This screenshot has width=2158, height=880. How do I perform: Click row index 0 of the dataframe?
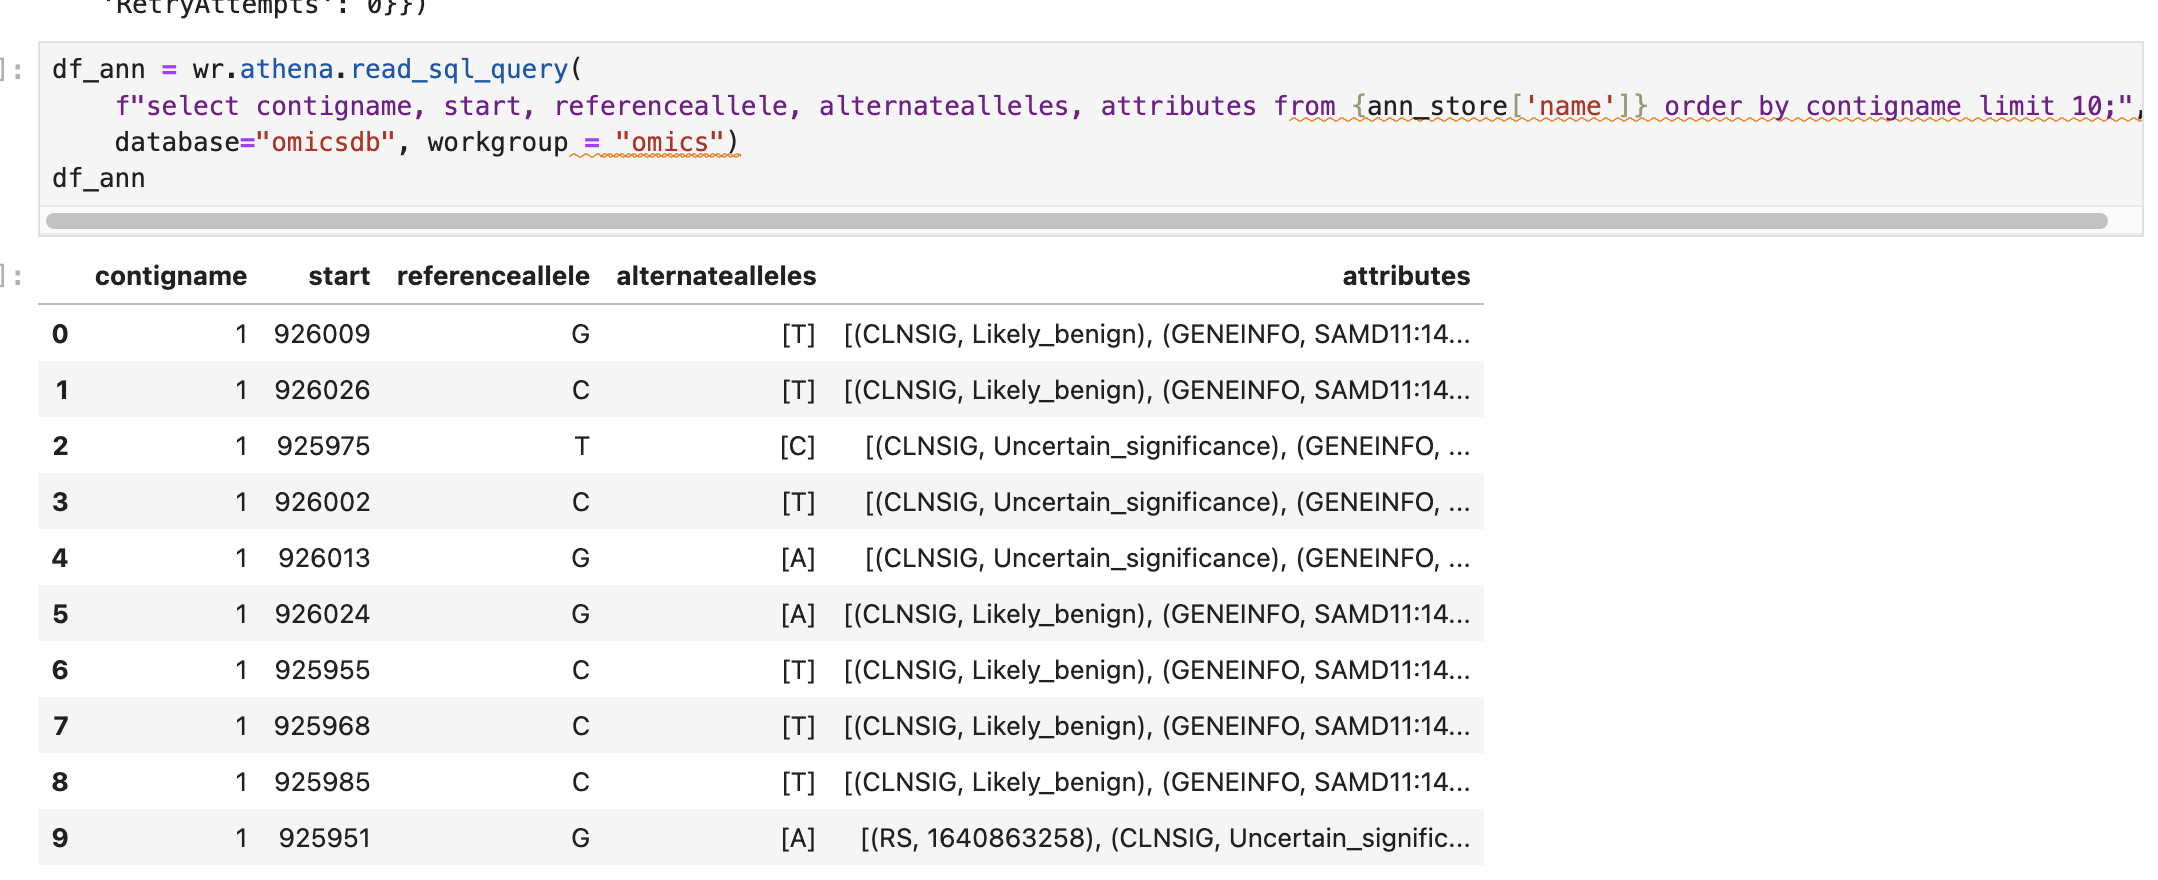click(60, 334)
